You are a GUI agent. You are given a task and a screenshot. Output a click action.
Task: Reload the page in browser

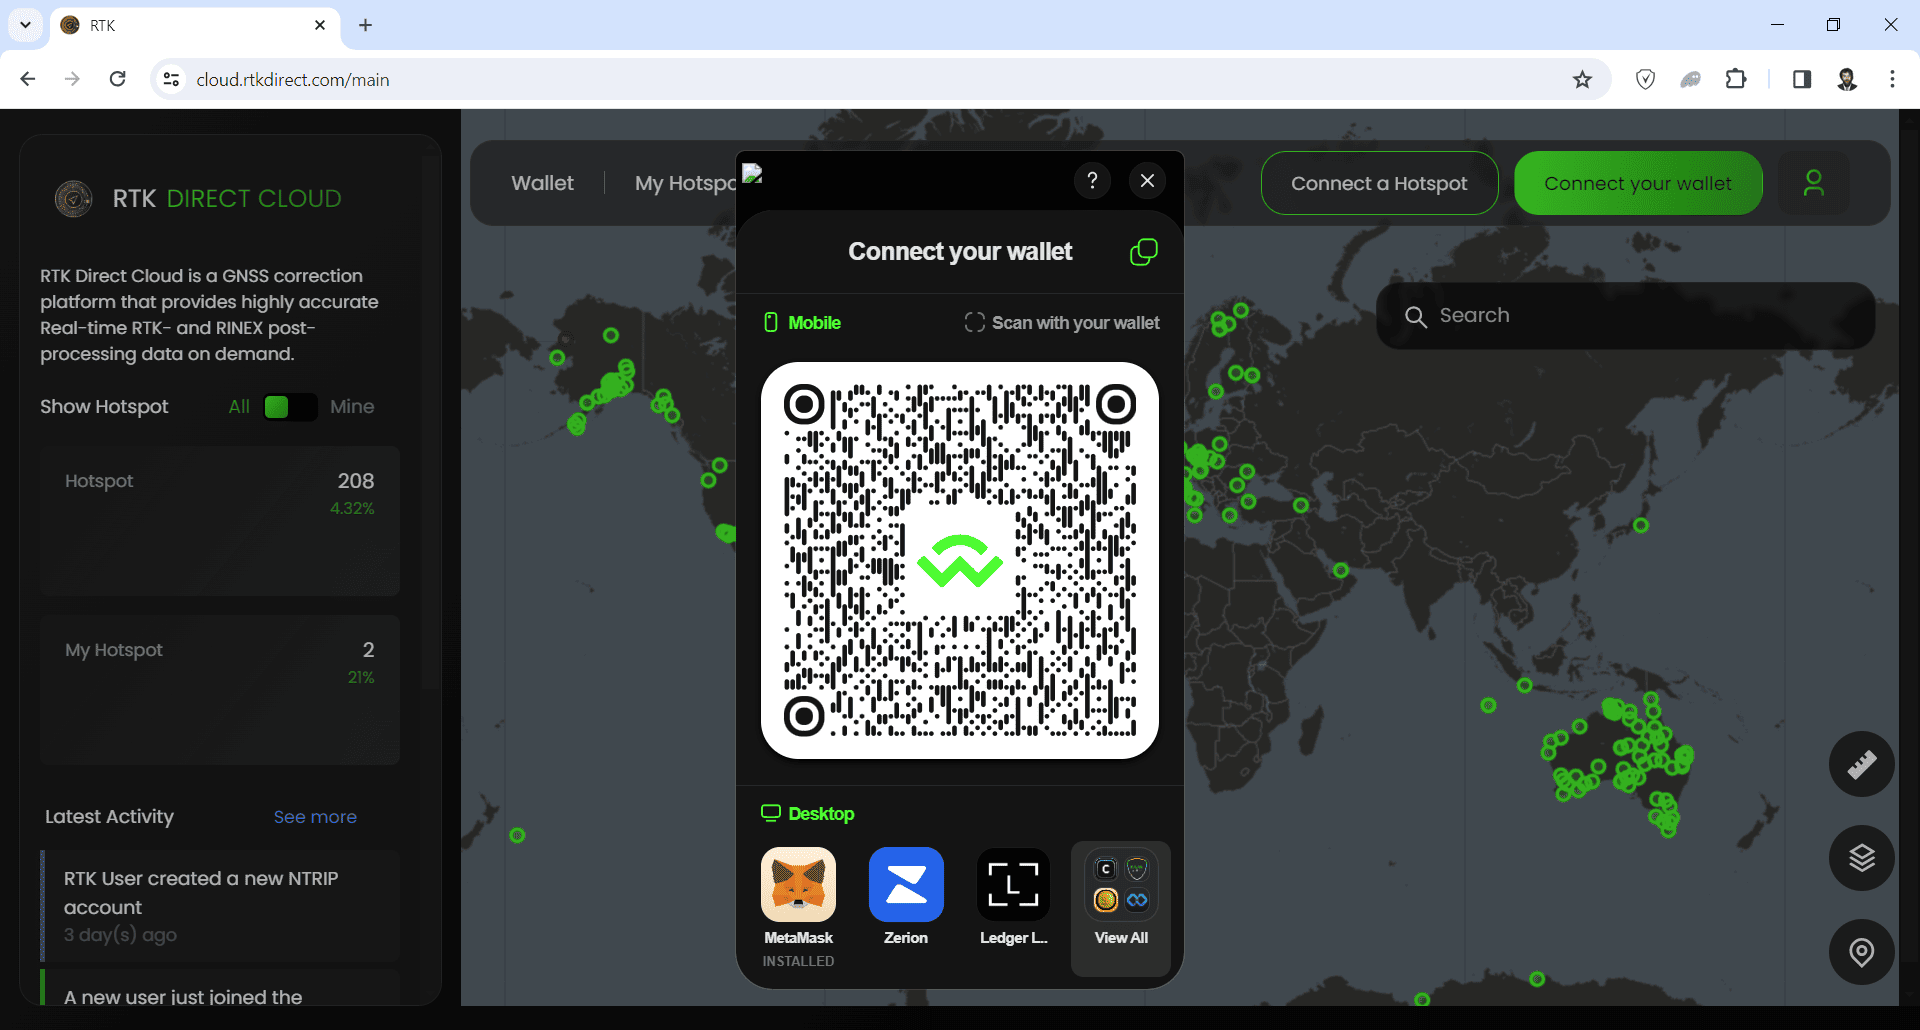coord(117,79)
